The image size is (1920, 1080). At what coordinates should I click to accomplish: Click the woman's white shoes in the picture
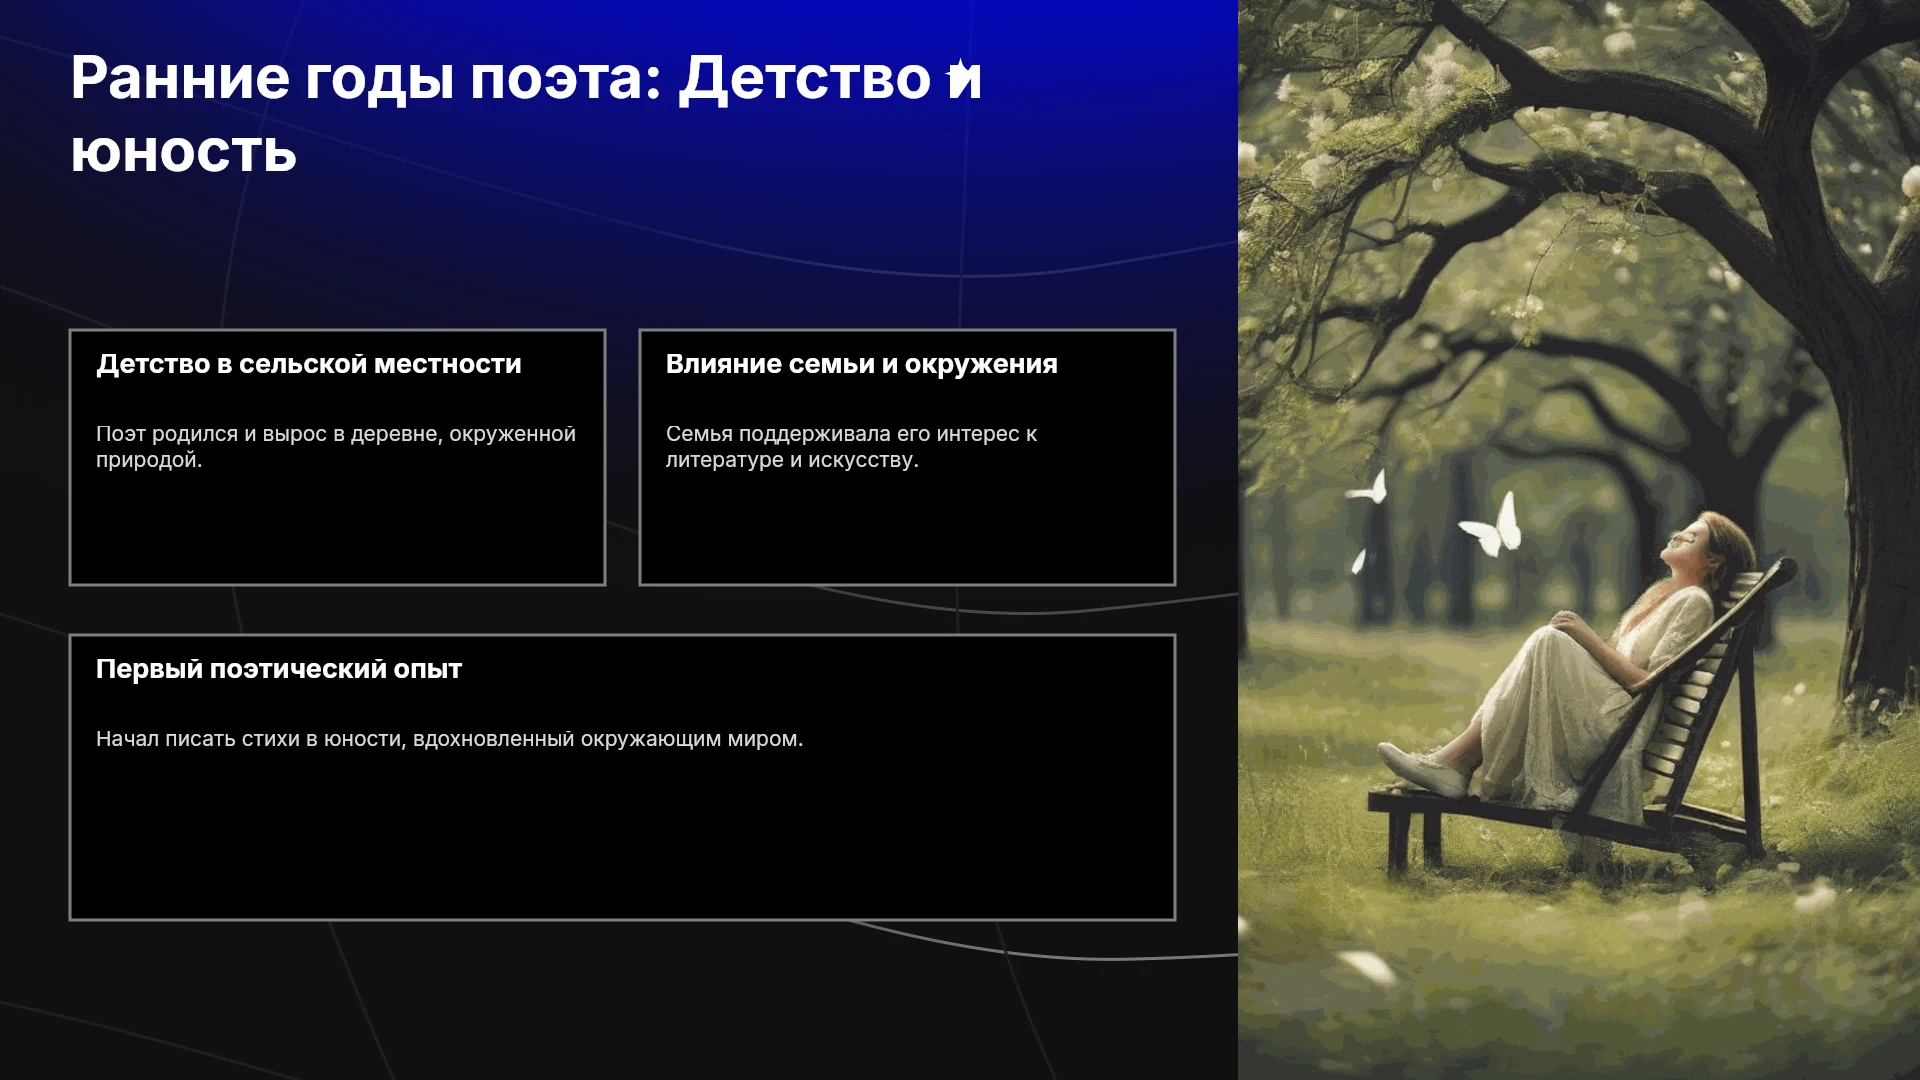1423,768
